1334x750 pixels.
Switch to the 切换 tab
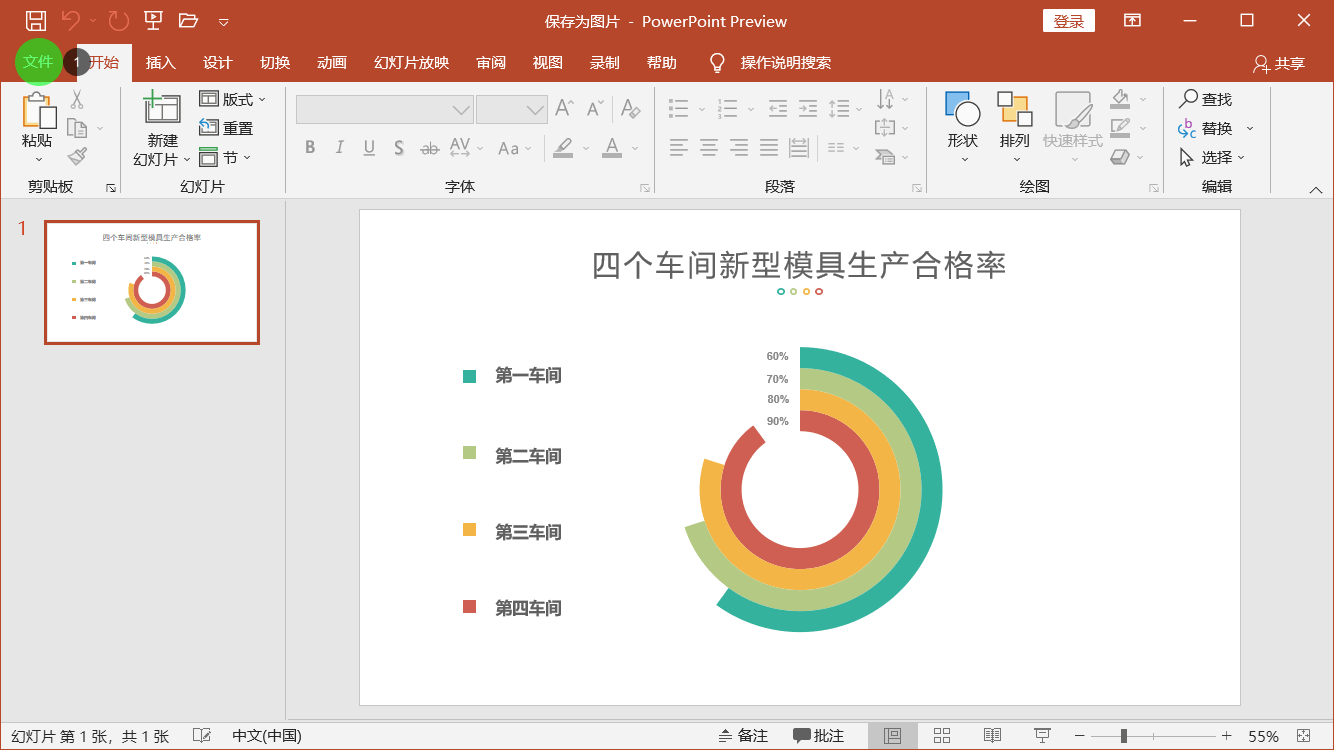[x=275, y=62]
